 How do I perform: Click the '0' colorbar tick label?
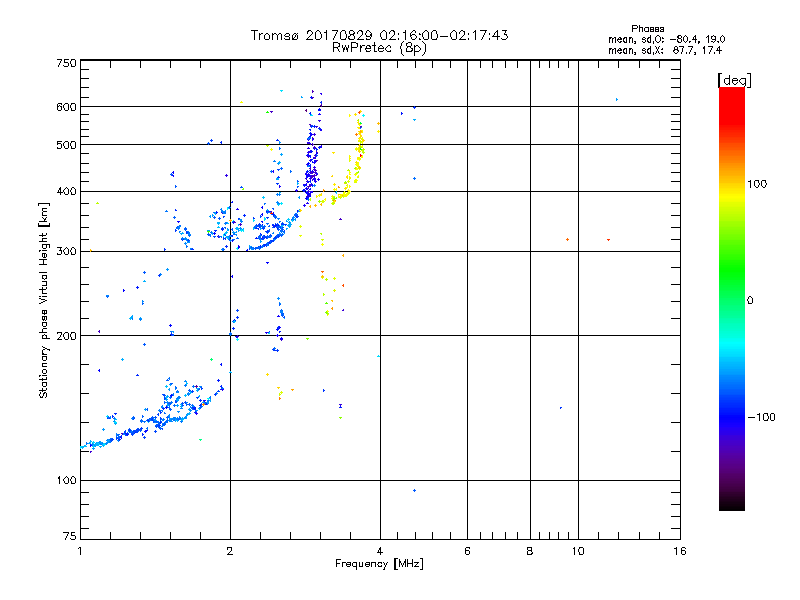tap(750, 301)
